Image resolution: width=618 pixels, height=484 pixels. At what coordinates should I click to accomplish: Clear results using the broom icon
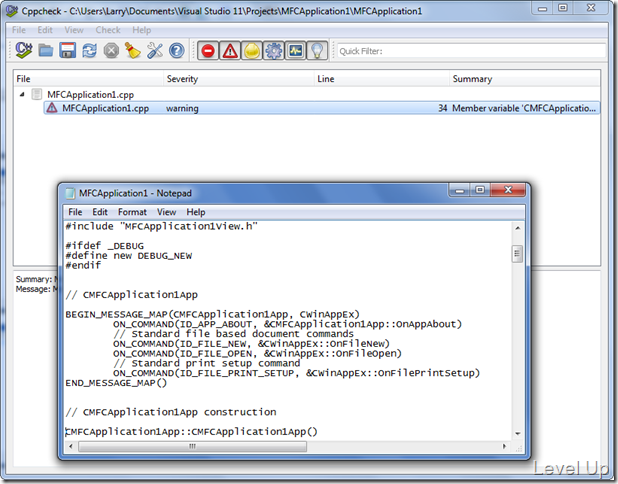133,50
